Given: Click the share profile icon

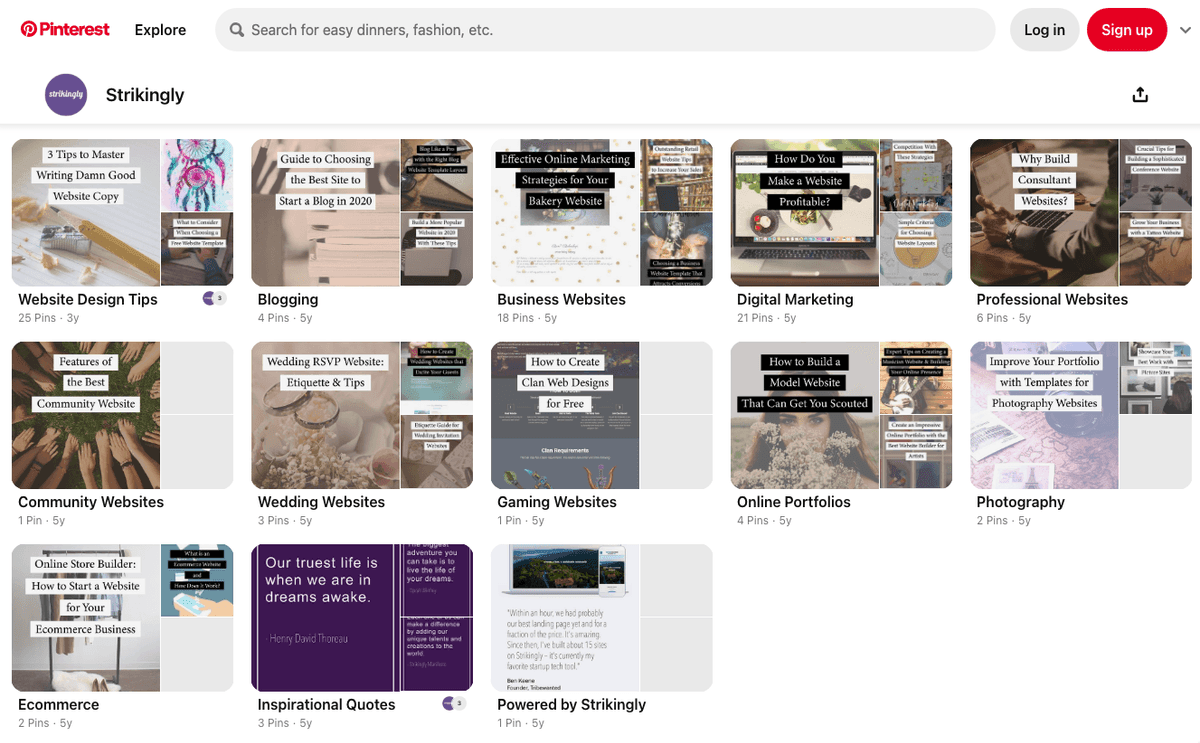Looking at the screenshot, I should click(1140, 95).
